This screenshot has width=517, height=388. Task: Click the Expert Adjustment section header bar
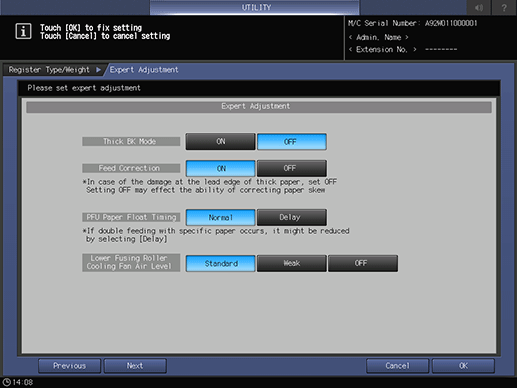click(x=259, y=107)
